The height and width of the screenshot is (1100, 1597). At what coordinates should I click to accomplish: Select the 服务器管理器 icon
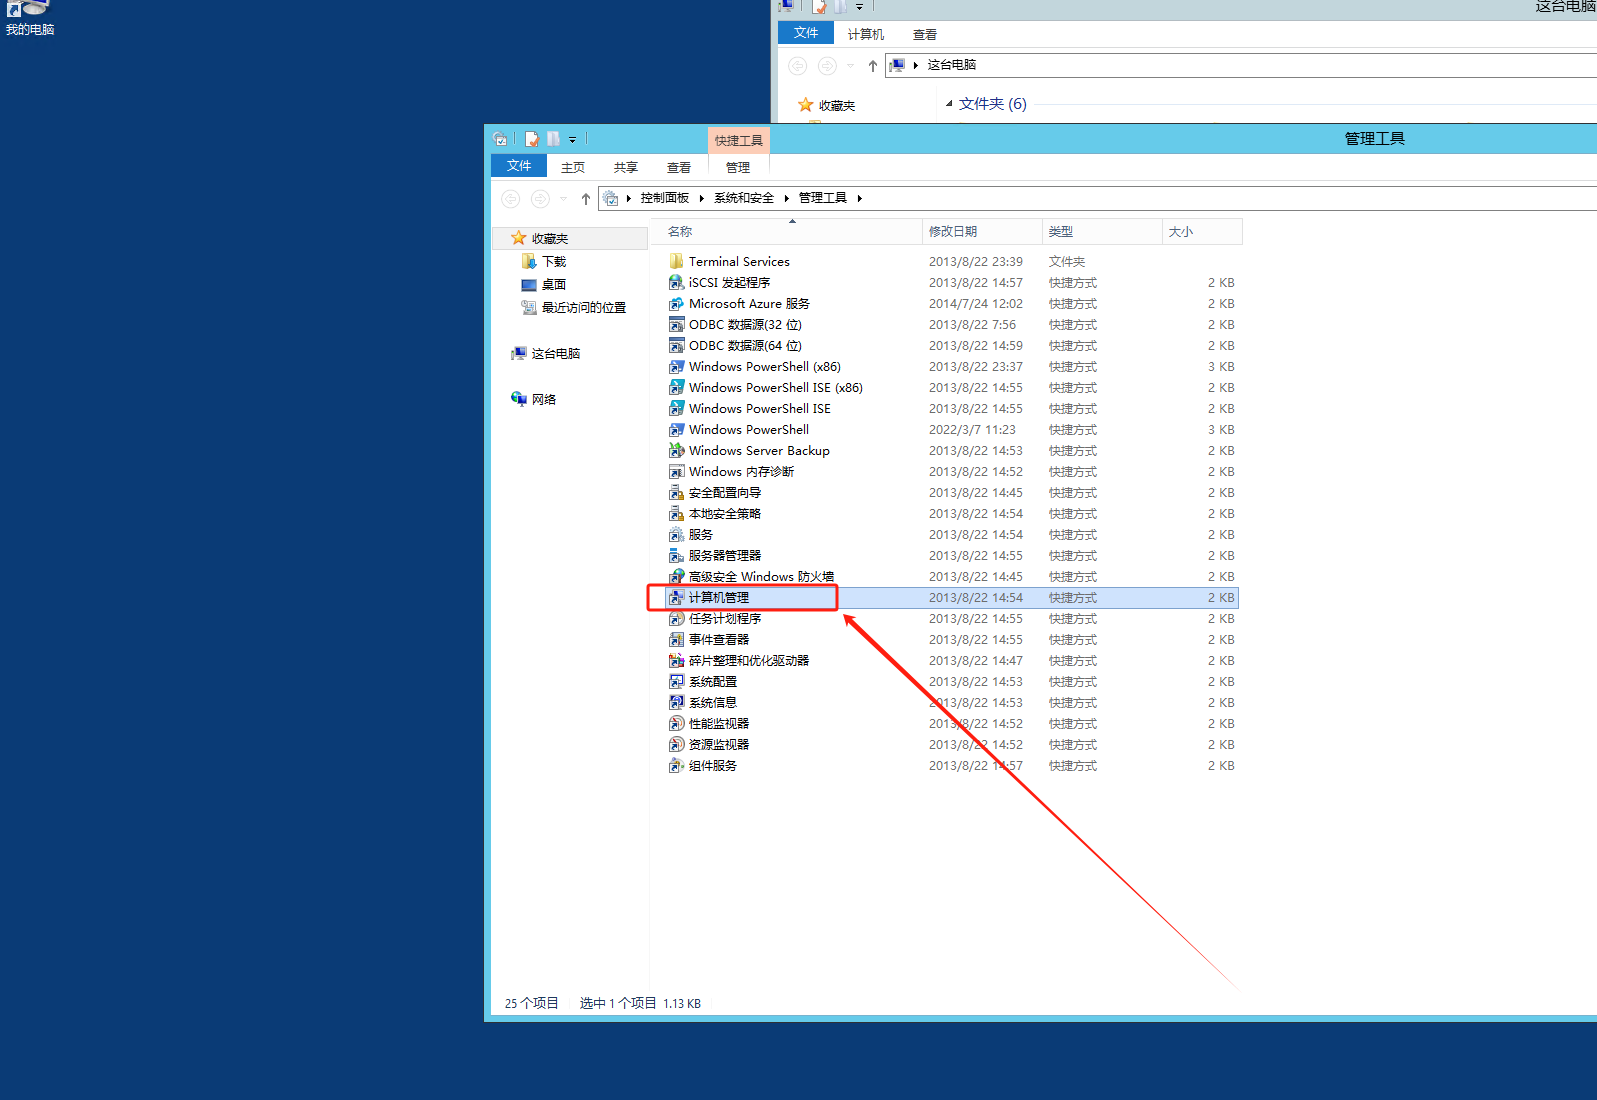coord(677,555)
